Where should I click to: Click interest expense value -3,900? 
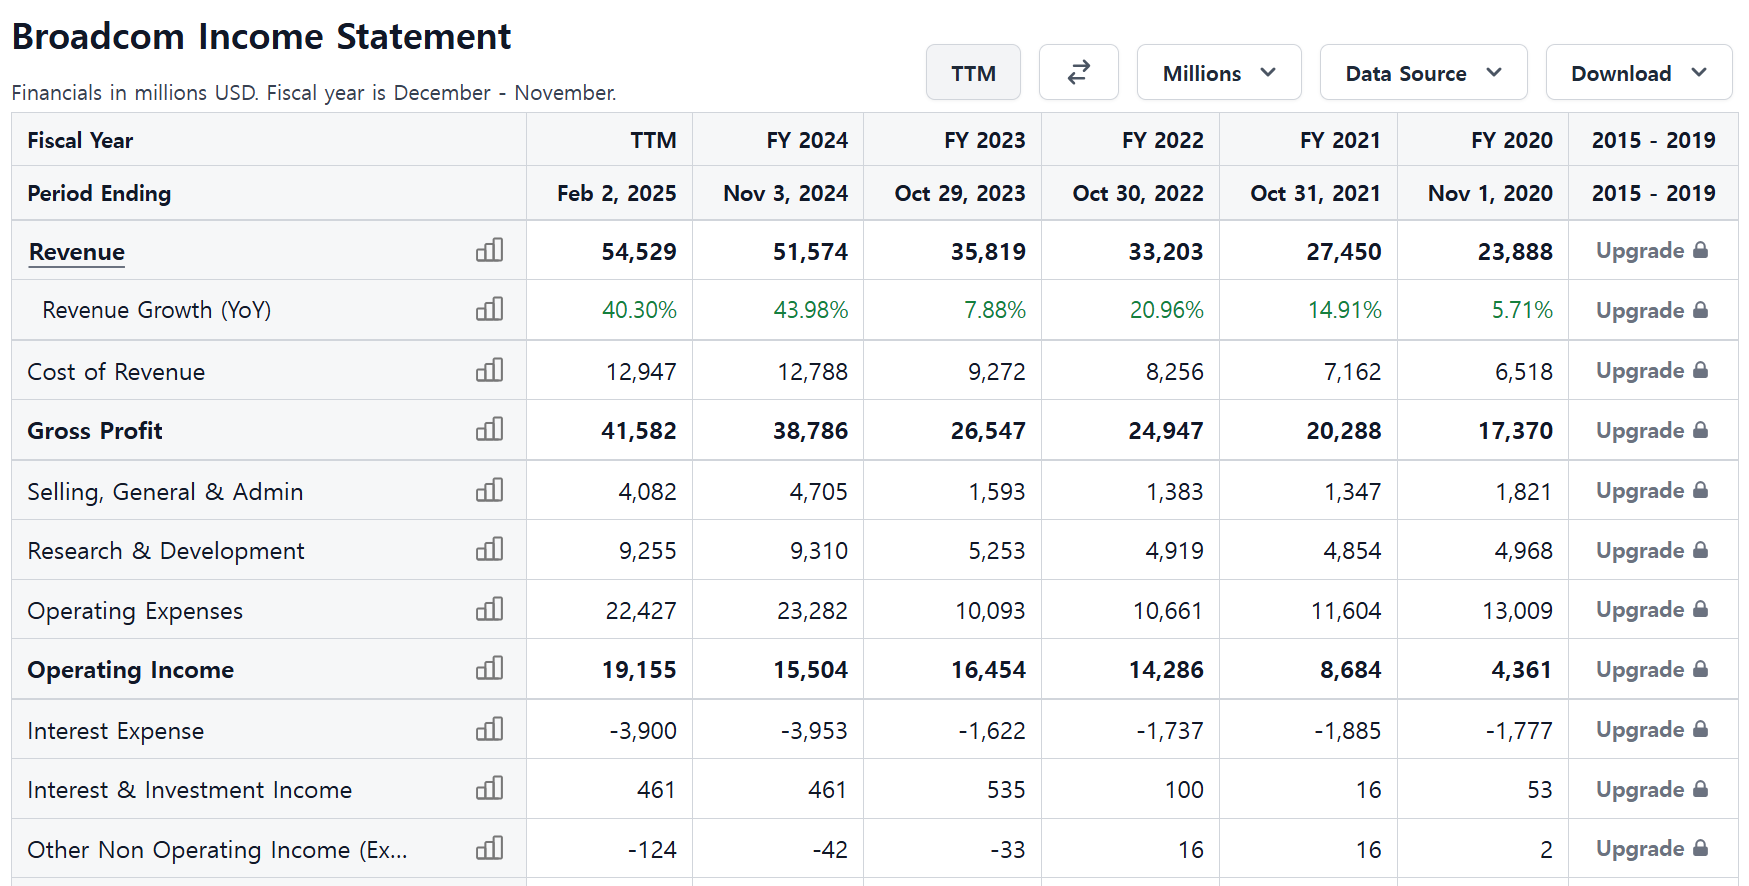tap(643, 731)
